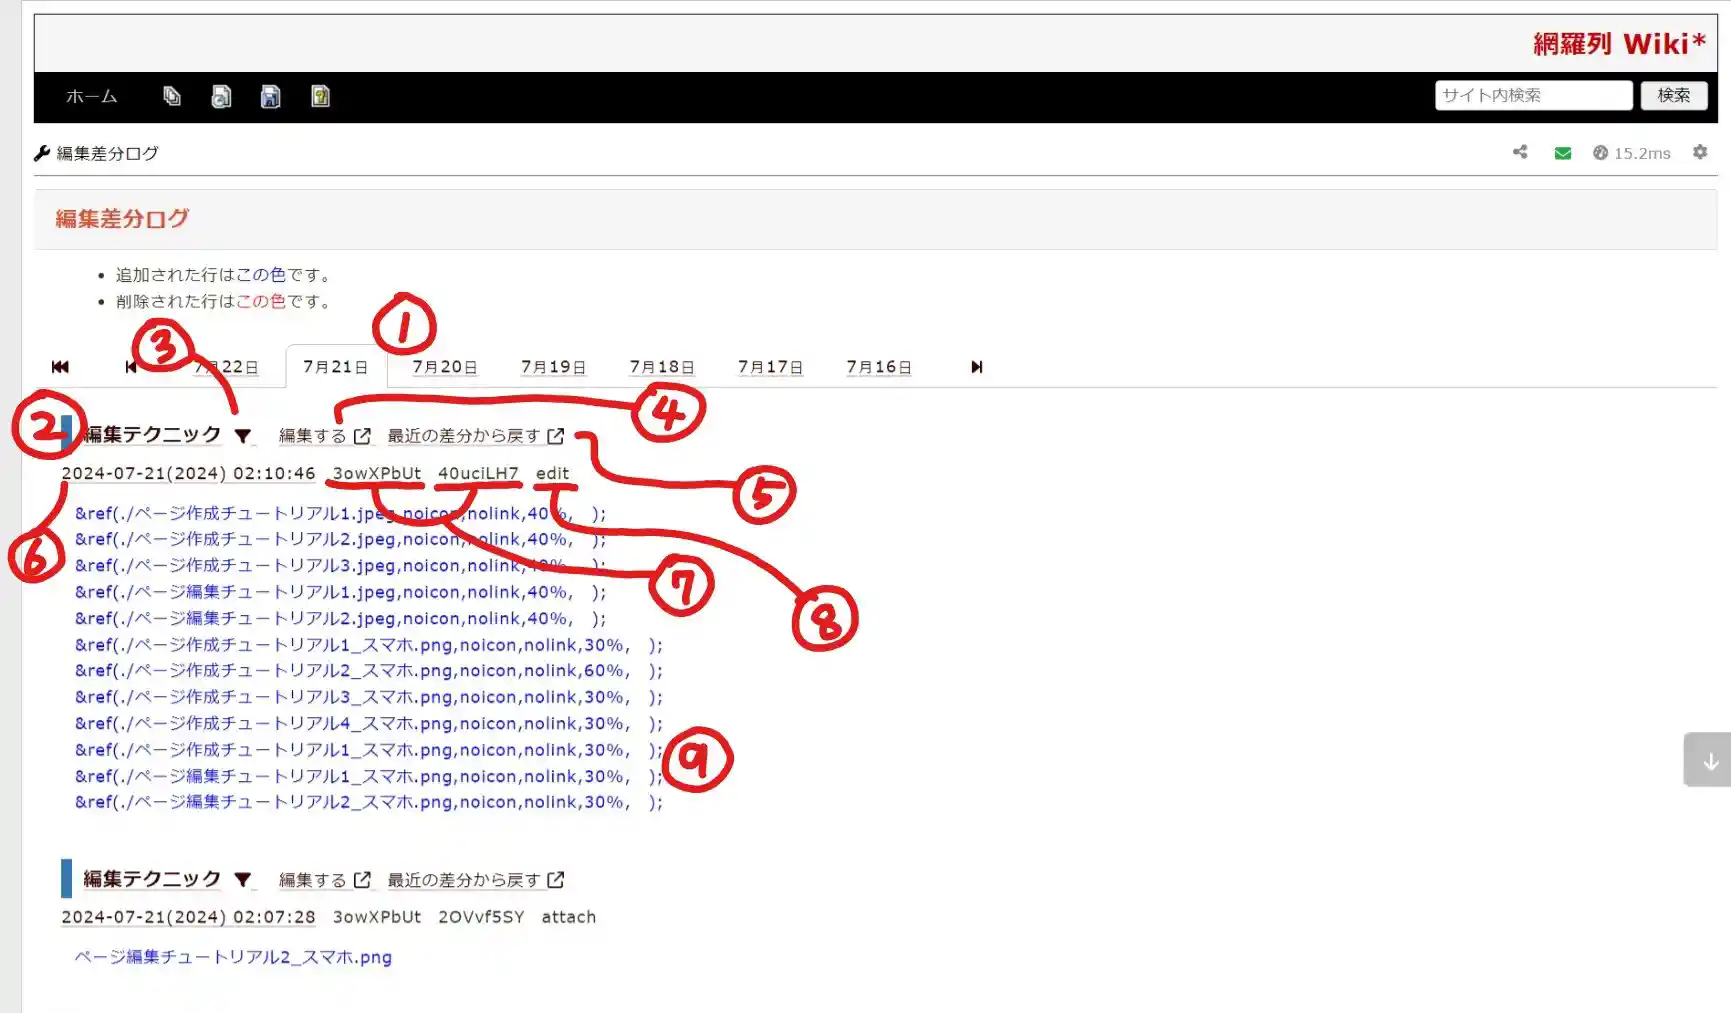Image resolution: width=1731 pixels, height=1013 pixels.
Task: Open the recent changes icon in navbar
Action: click(x=221, y=96)
